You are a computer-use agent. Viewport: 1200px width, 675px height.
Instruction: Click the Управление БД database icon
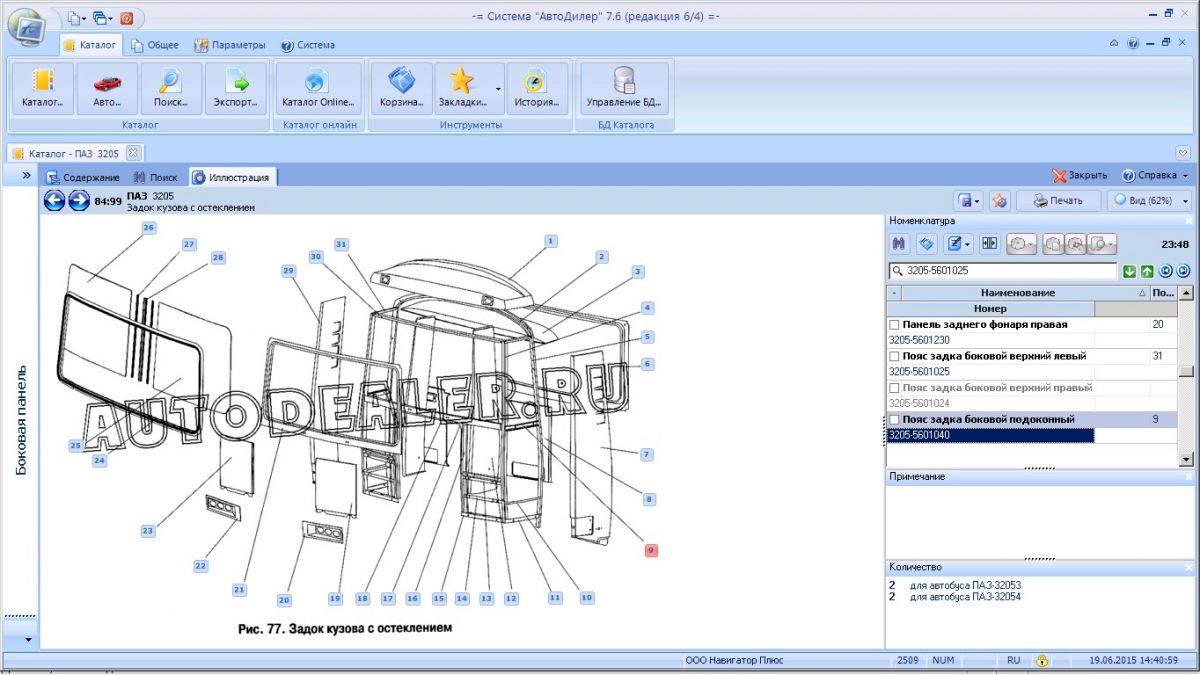tap(624, 88)
